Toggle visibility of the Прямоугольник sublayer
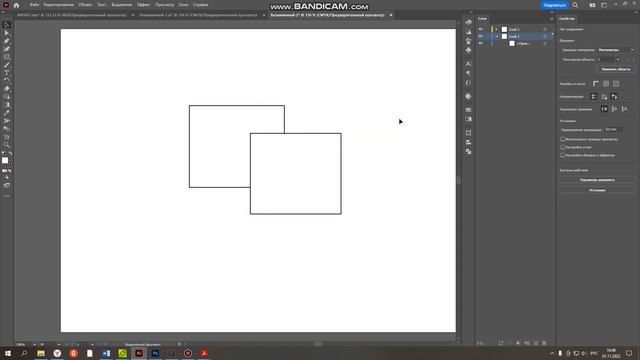The width and height of the screenshot is (640, 360). 480,43
